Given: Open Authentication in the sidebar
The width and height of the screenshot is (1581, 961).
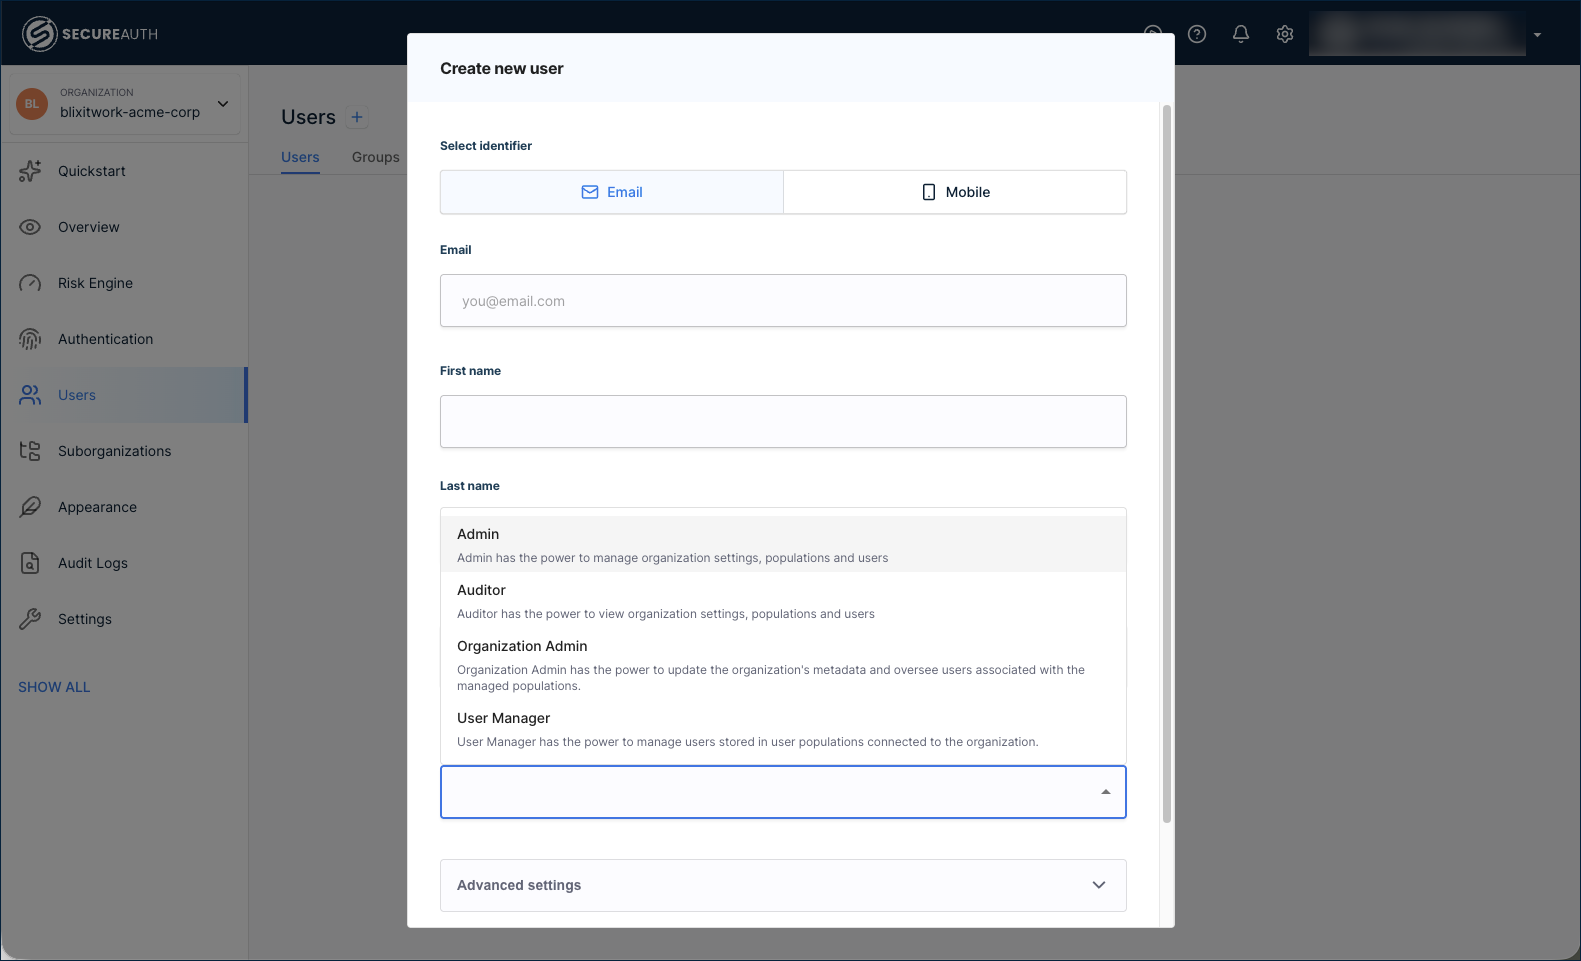Looking at the screenshot, I should click(124, 339).
